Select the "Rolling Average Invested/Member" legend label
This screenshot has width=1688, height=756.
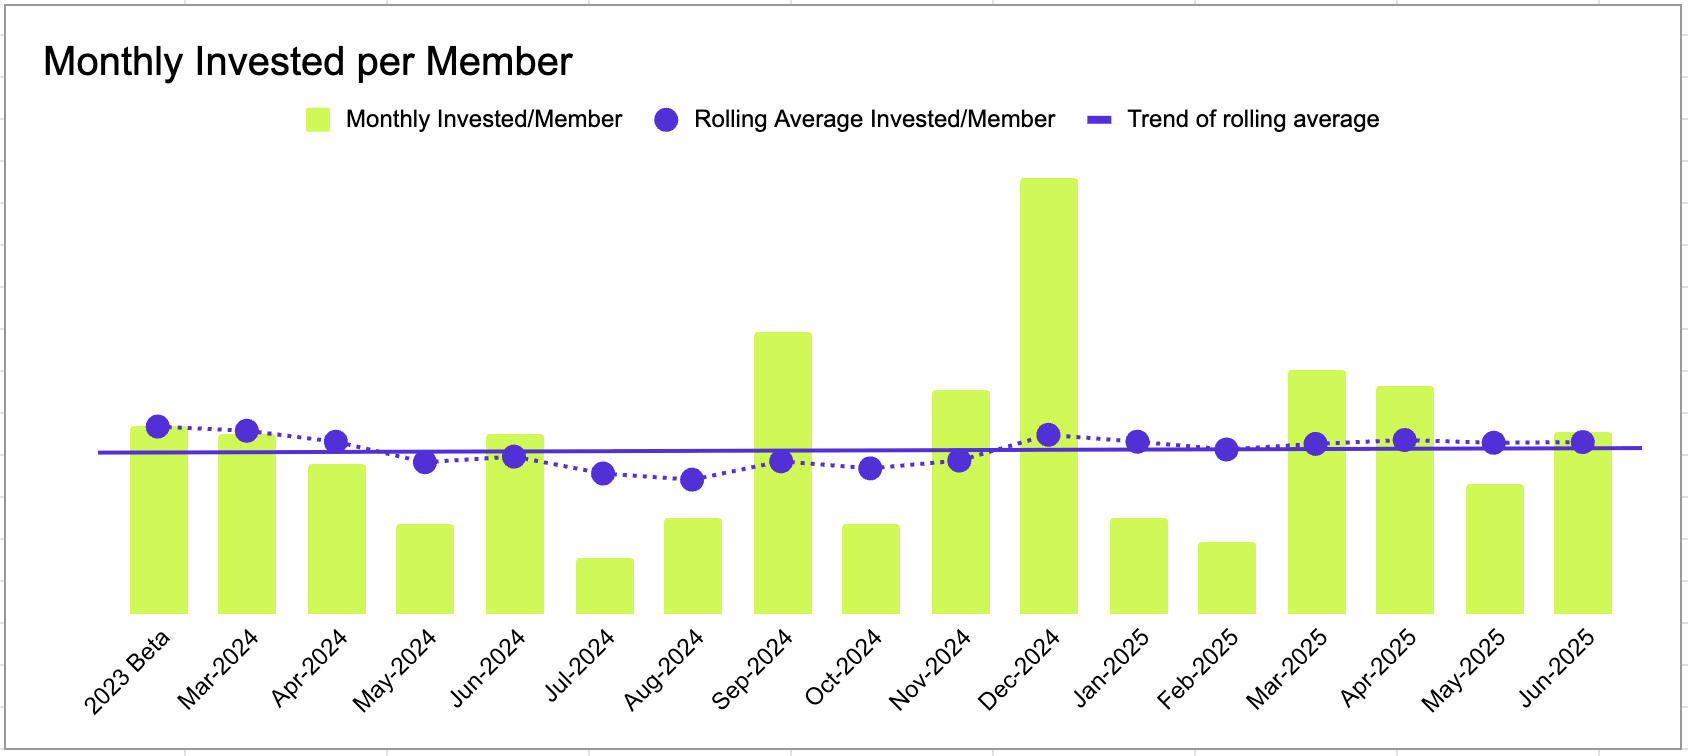(874, 120)
